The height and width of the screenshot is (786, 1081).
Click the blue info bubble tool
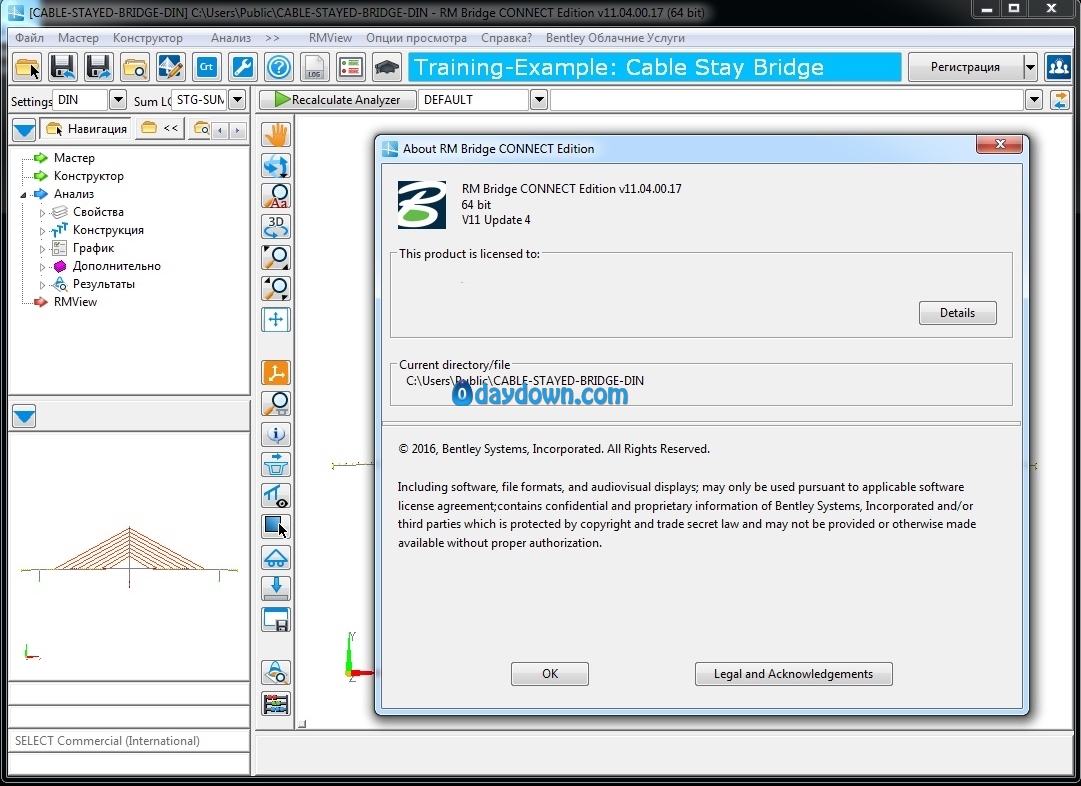coord(276,434)
